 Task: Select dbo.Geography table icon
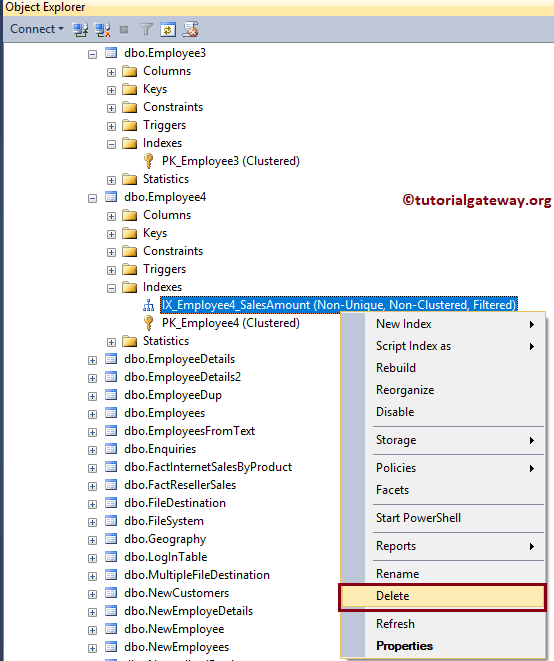click(x=111, y=539)
